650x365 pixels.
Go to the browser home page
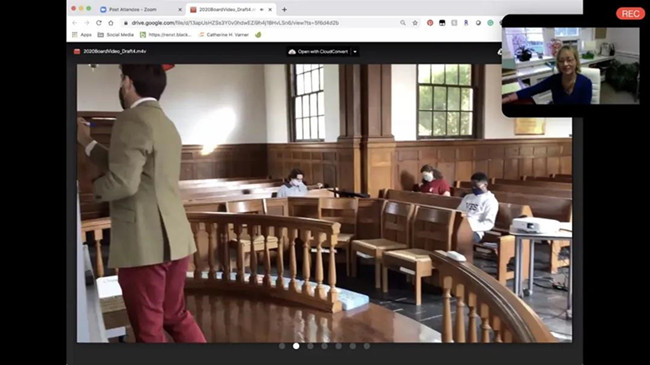click(111, 23)
